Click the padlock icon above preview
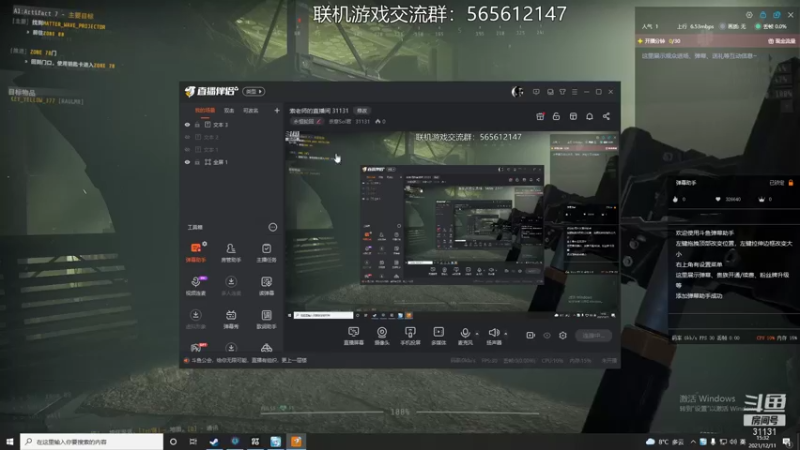Screen dimensions: 800x450 (556, 116)
